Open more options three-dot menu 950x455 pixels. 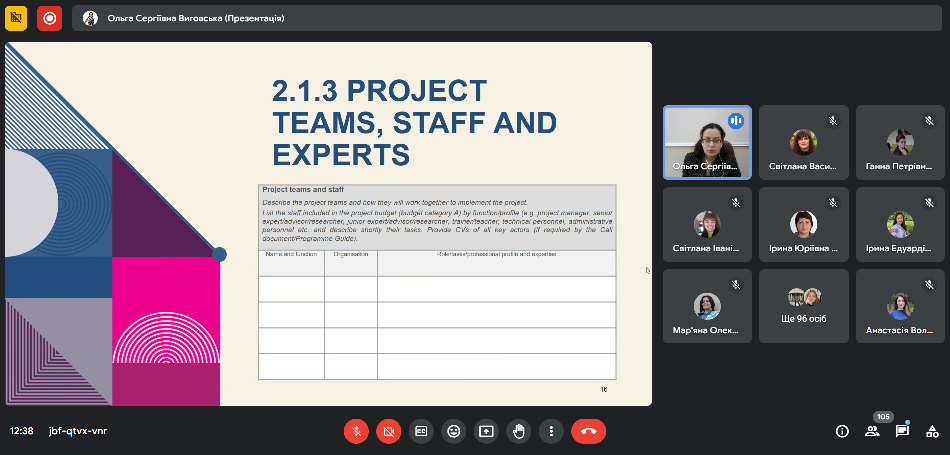[x=551, y=431]
